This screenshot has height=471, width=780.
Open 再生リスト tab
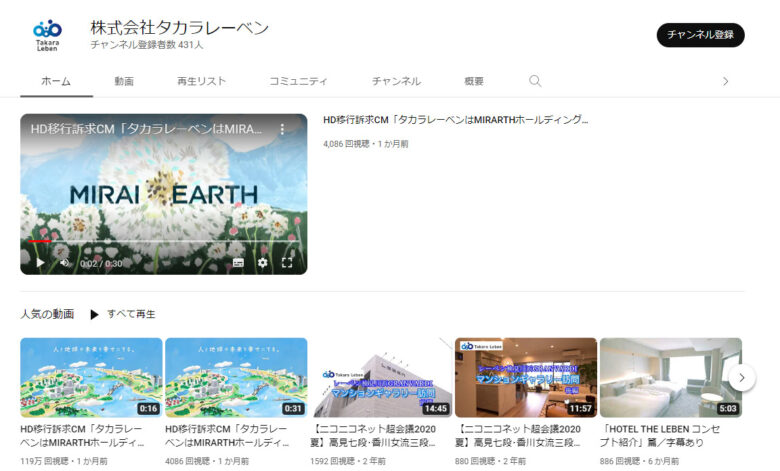(201, 81)
